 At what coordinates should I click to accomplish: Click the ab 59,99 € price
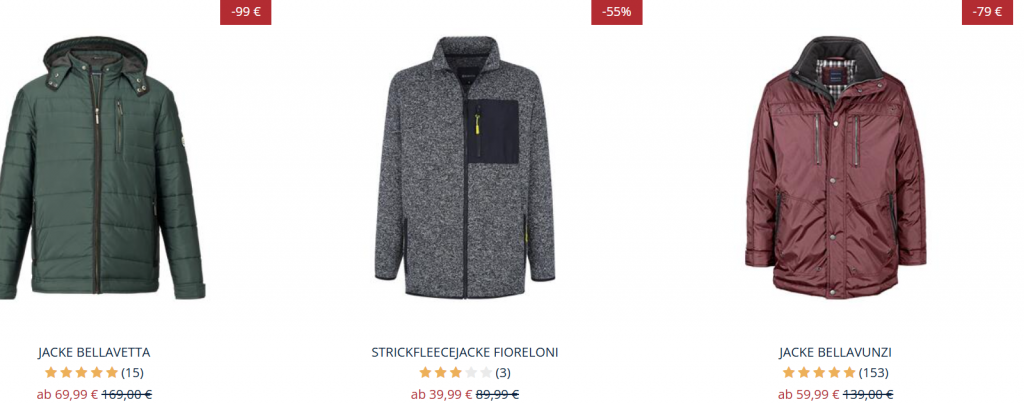pyautogui.click(x=808, y=394)
